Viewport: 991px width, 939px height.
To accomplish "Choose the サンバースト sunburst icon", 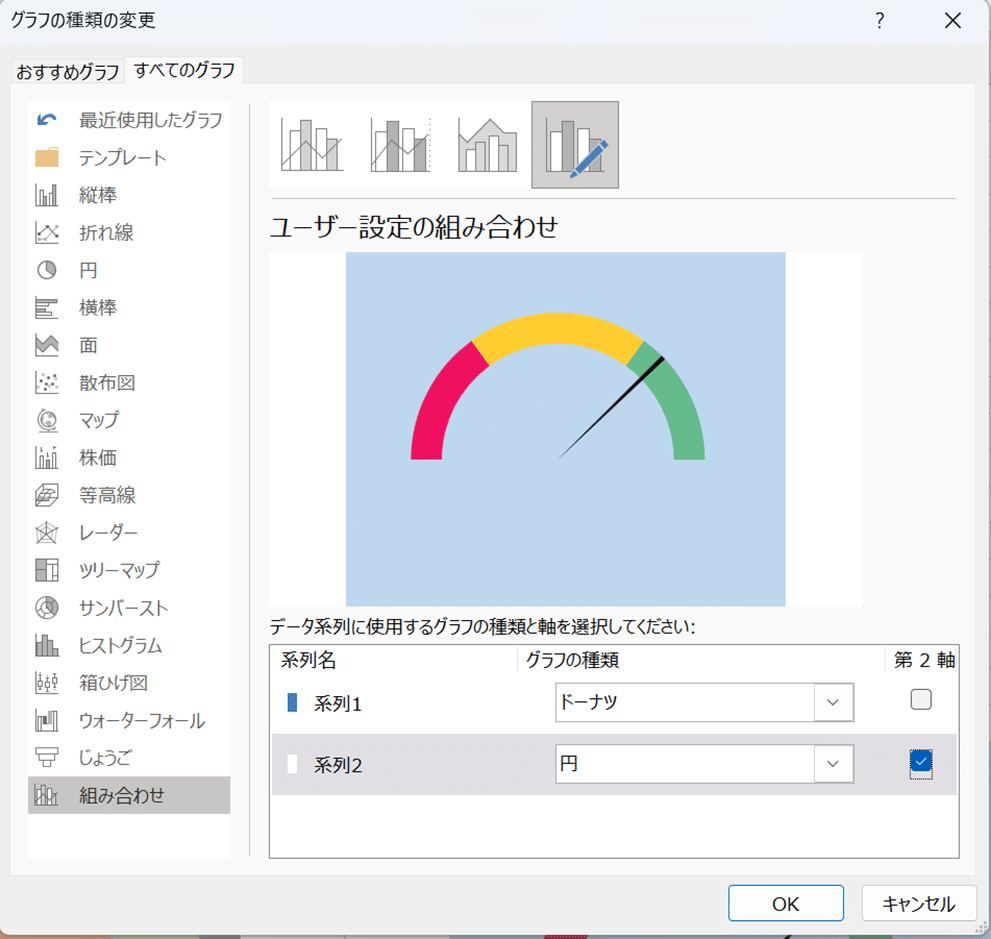I will [x=47, y=608].
